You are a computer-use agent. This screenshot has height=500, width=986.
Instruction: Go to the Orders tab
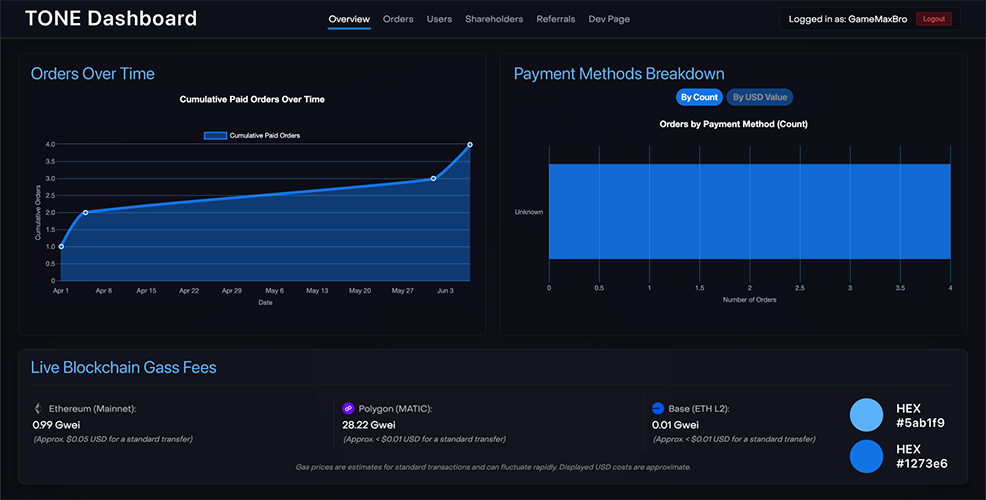point(398,19)
